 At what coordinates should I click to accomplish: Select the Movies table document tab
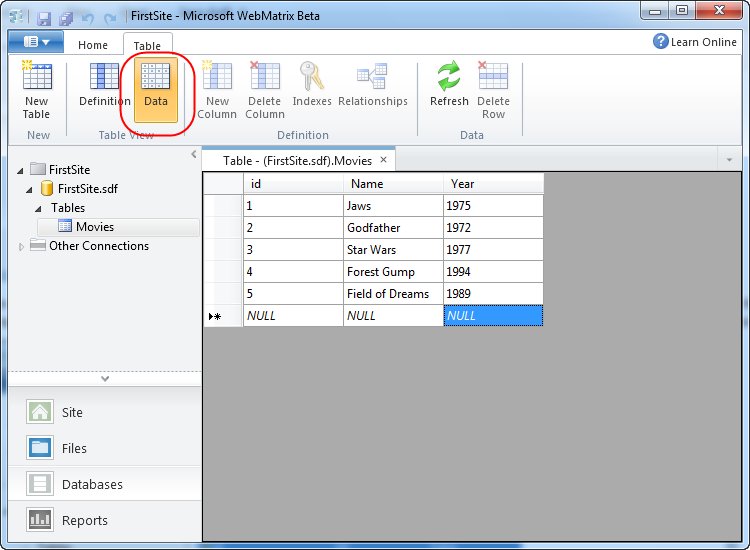point(297,161)
